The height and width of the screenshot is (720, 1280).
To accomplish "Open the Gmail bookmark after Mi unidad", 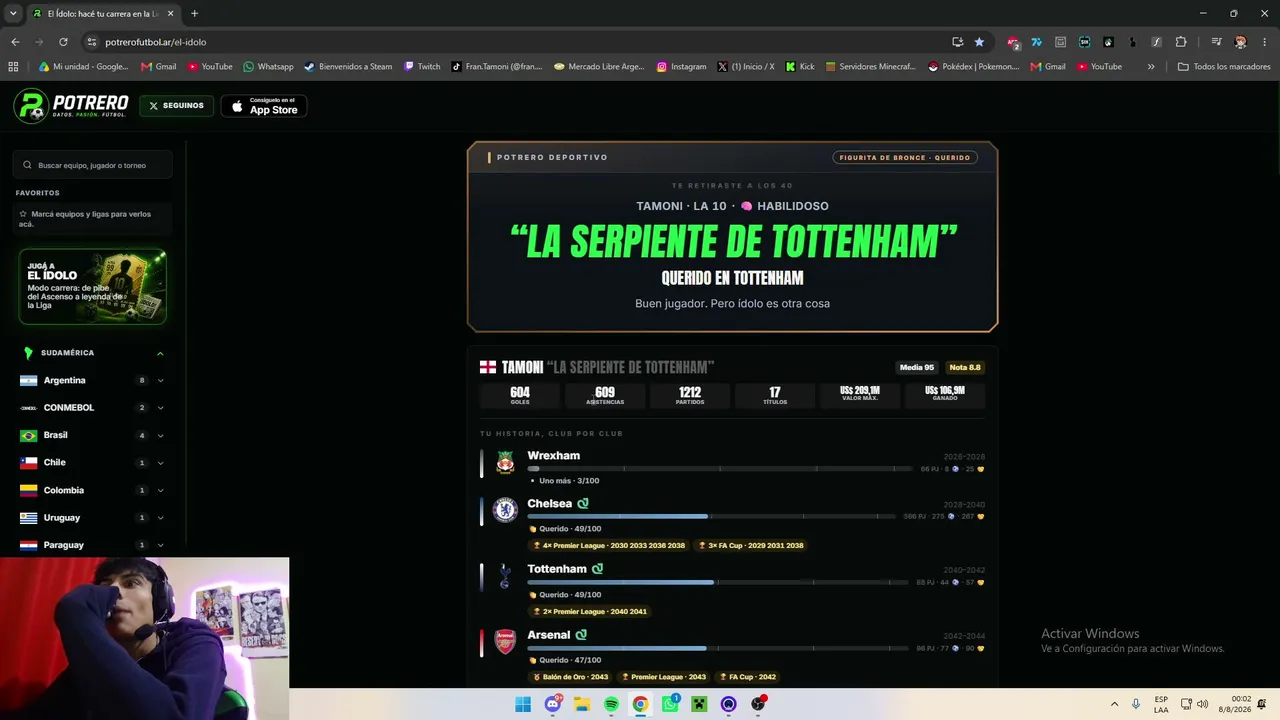I will [159, 67].
